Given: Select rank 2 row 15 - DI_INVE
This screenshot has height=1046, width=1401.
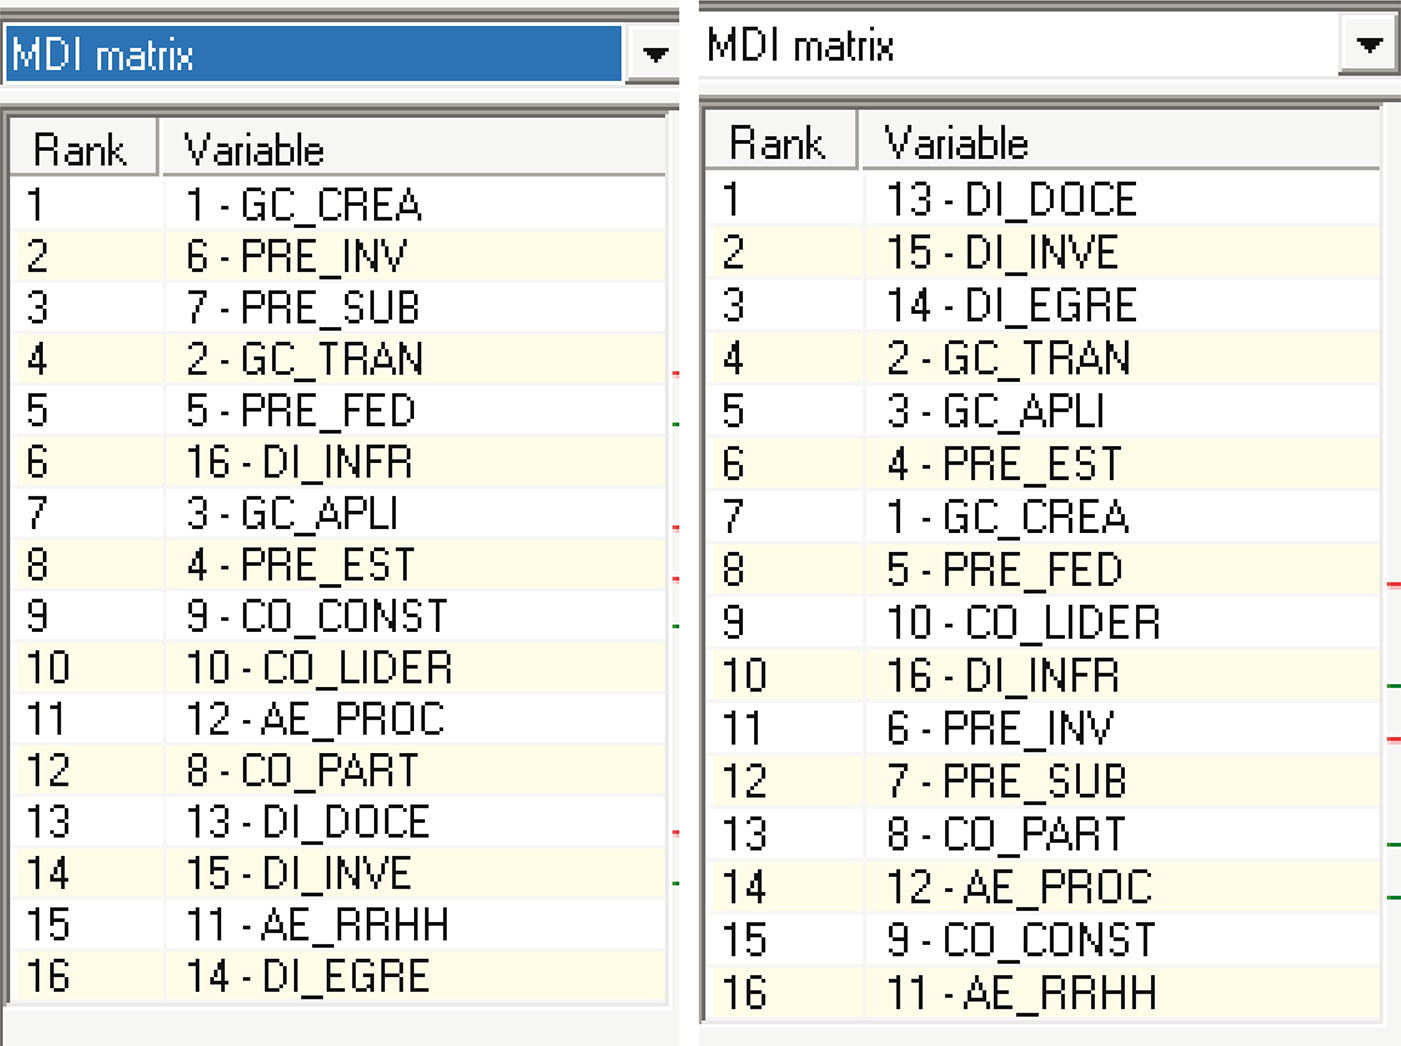Looking at the screenshot, I should point(1043,252).
